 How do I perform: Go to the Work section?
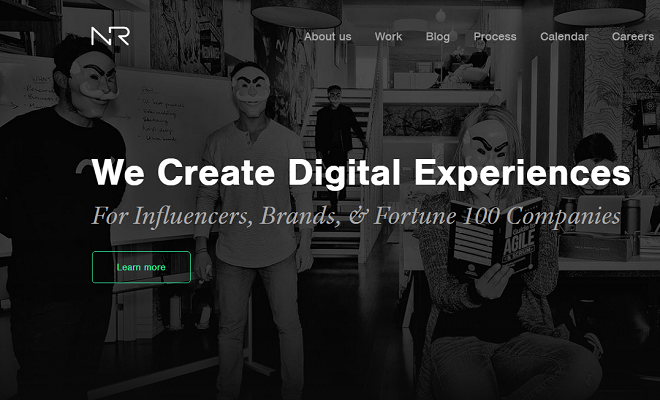[x=388, y=37]
